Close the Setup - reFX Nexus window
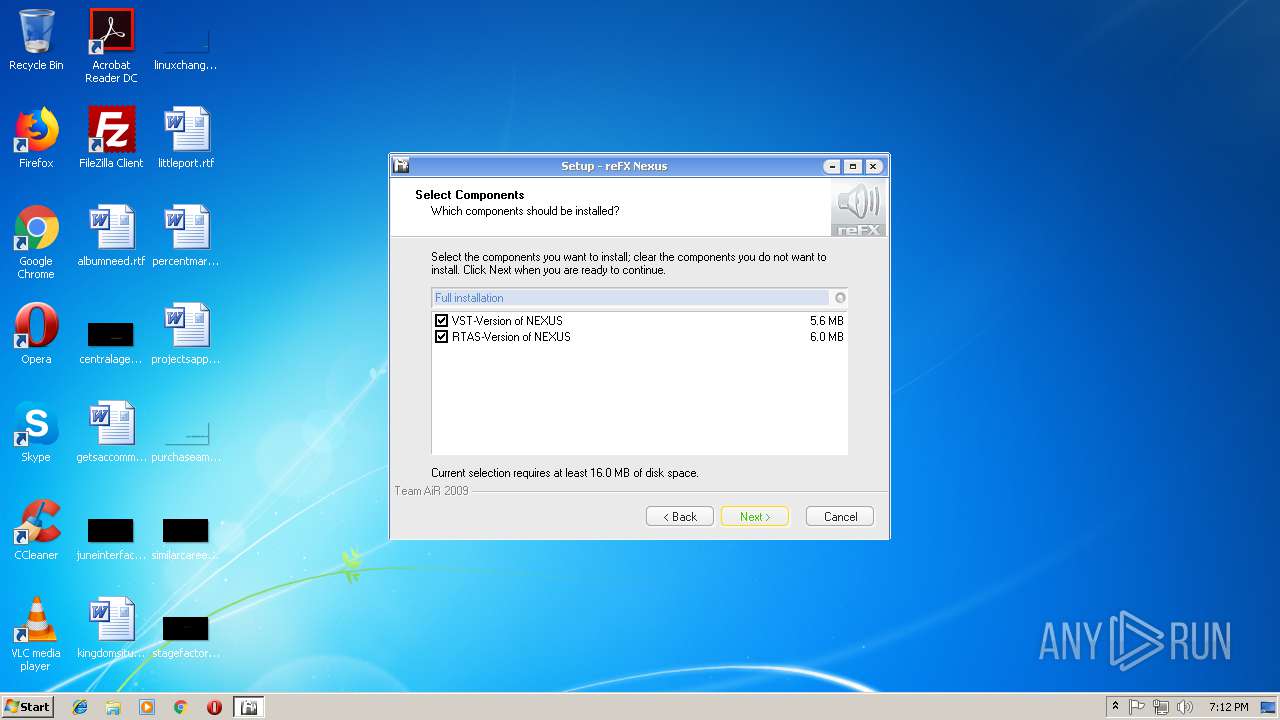This screenshot has width=1280, height=720. [x=873, y=166]
